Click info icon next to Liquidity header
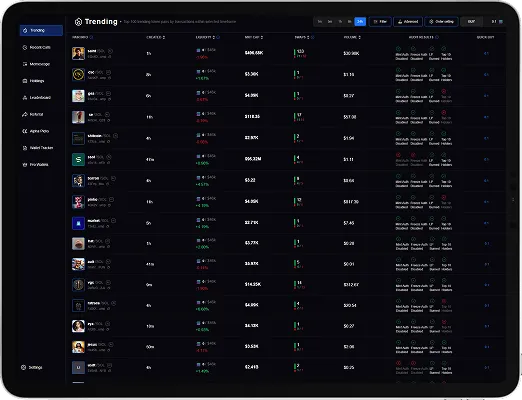The height and width of the screenshot is (400, 522). pyautogui.click(x=218, y=37)
